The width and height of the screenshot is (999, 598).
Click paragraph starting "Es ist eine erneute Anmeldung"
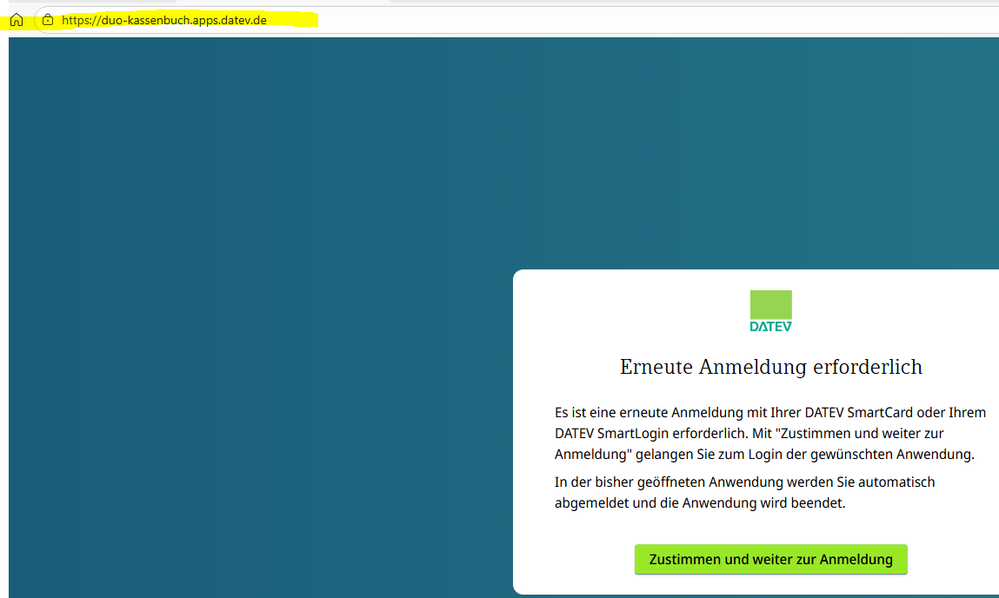770,433
